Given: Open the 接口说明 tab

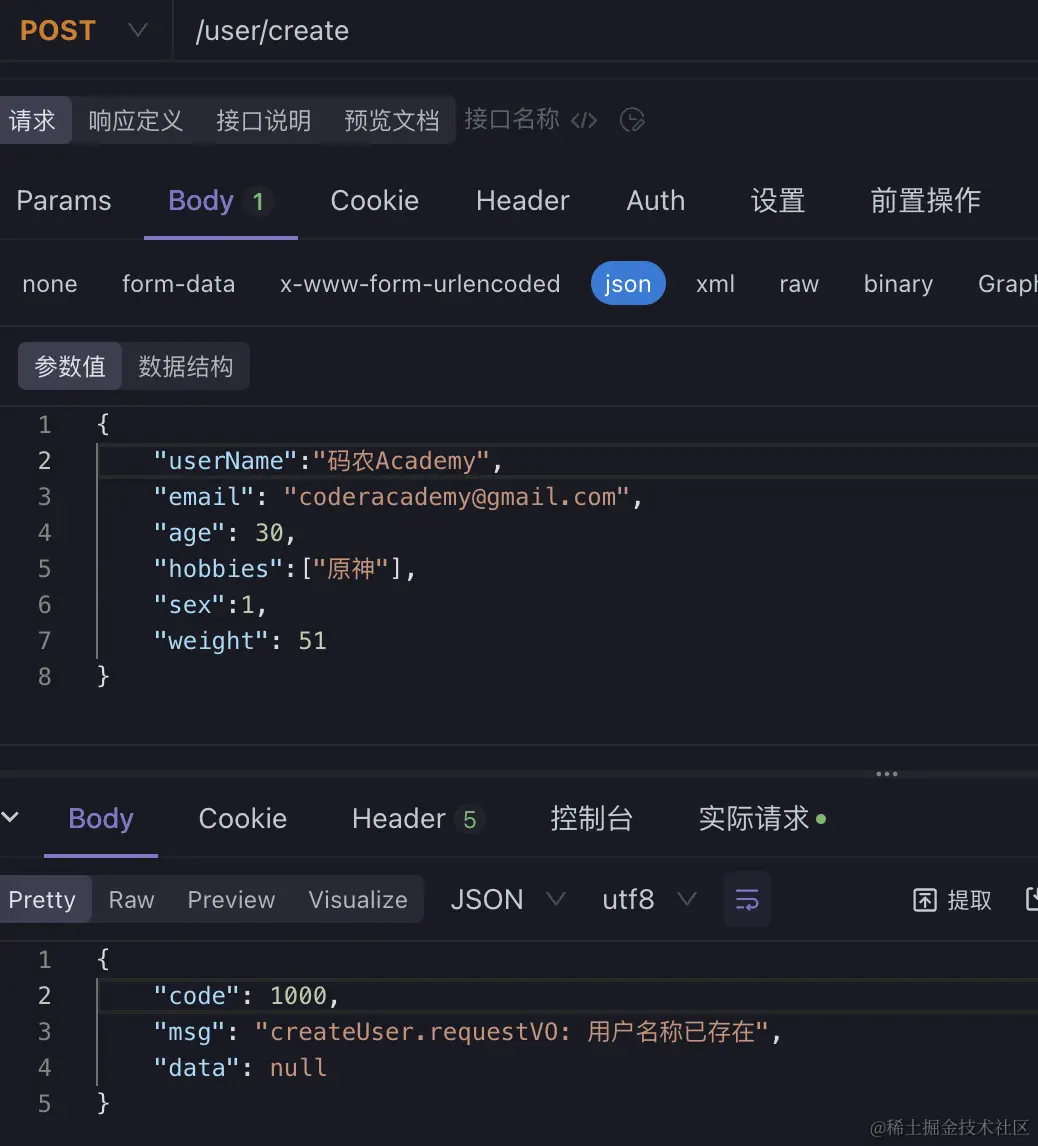Looking at the screenshot, I should tap(264, 120).
